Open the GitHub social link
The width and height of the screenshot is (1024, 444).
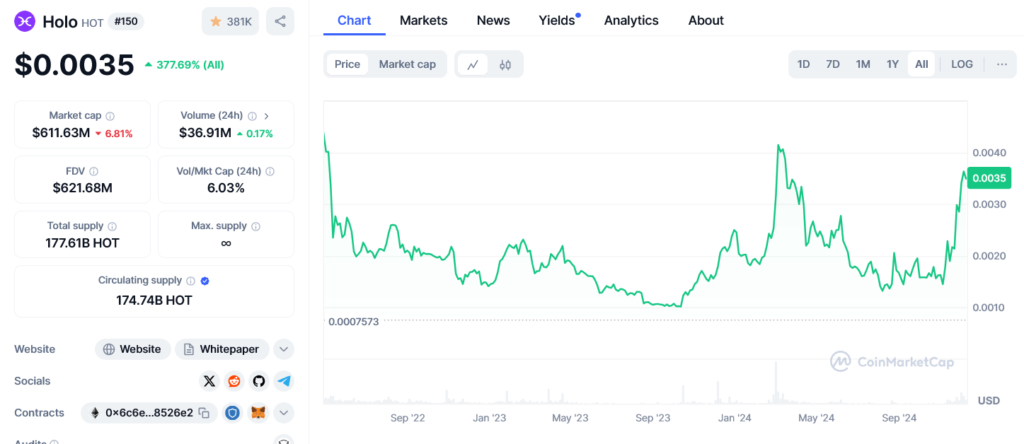tap(259, 381)
